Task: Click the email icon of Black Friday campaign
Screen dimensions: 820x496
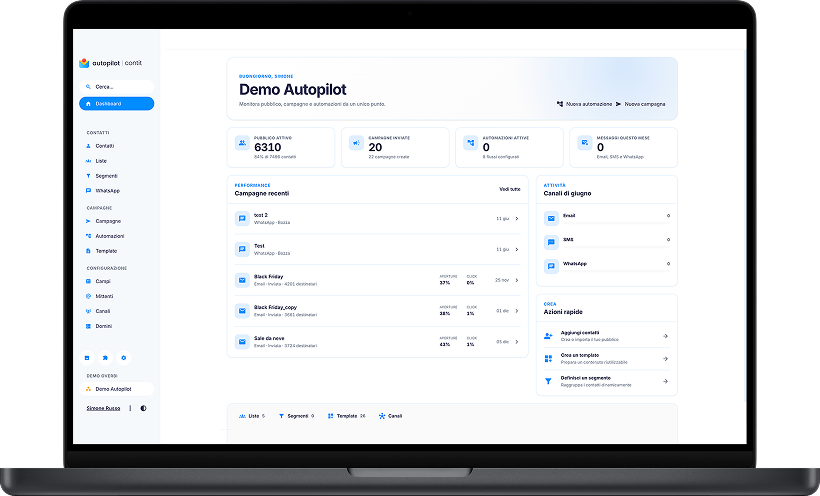Action: coord(242,280)
